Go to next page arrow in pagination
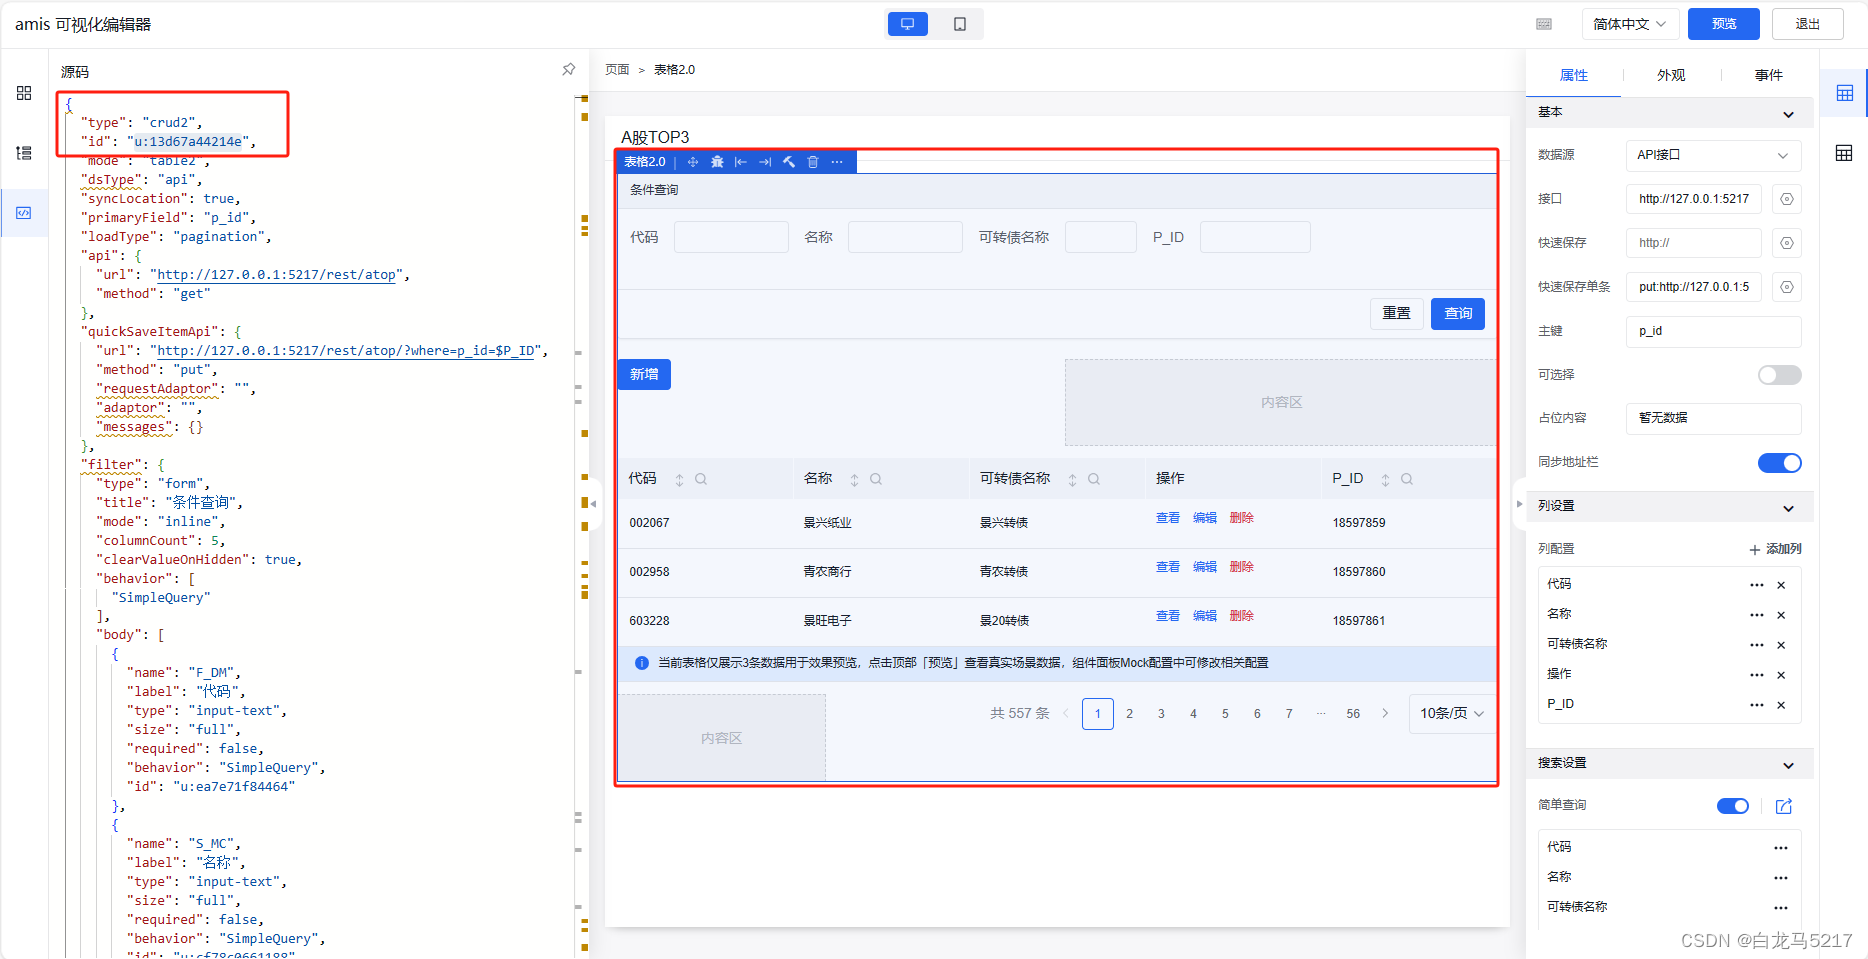1868x959 pixels. (x=1385, y=713)
